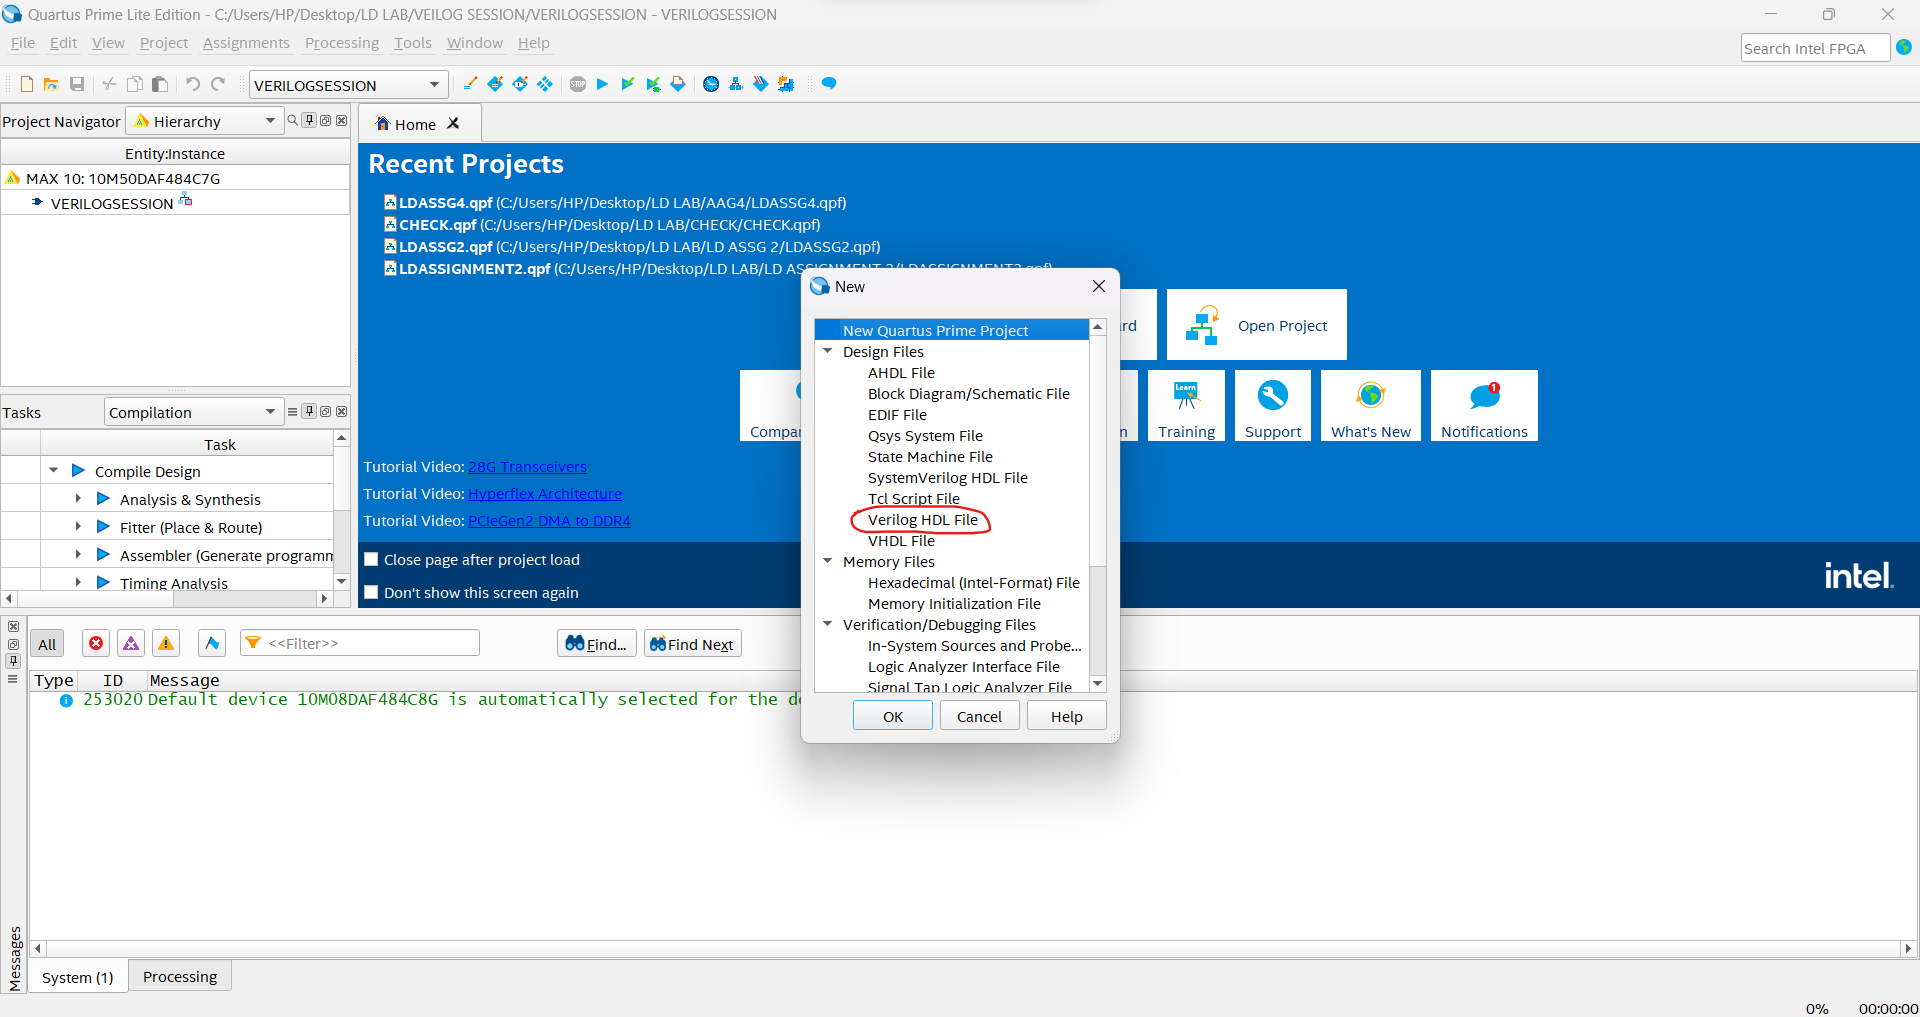Screen dimensions: 1920x1017
Task: Click the Project Navigator search icon
Action: 293,120
